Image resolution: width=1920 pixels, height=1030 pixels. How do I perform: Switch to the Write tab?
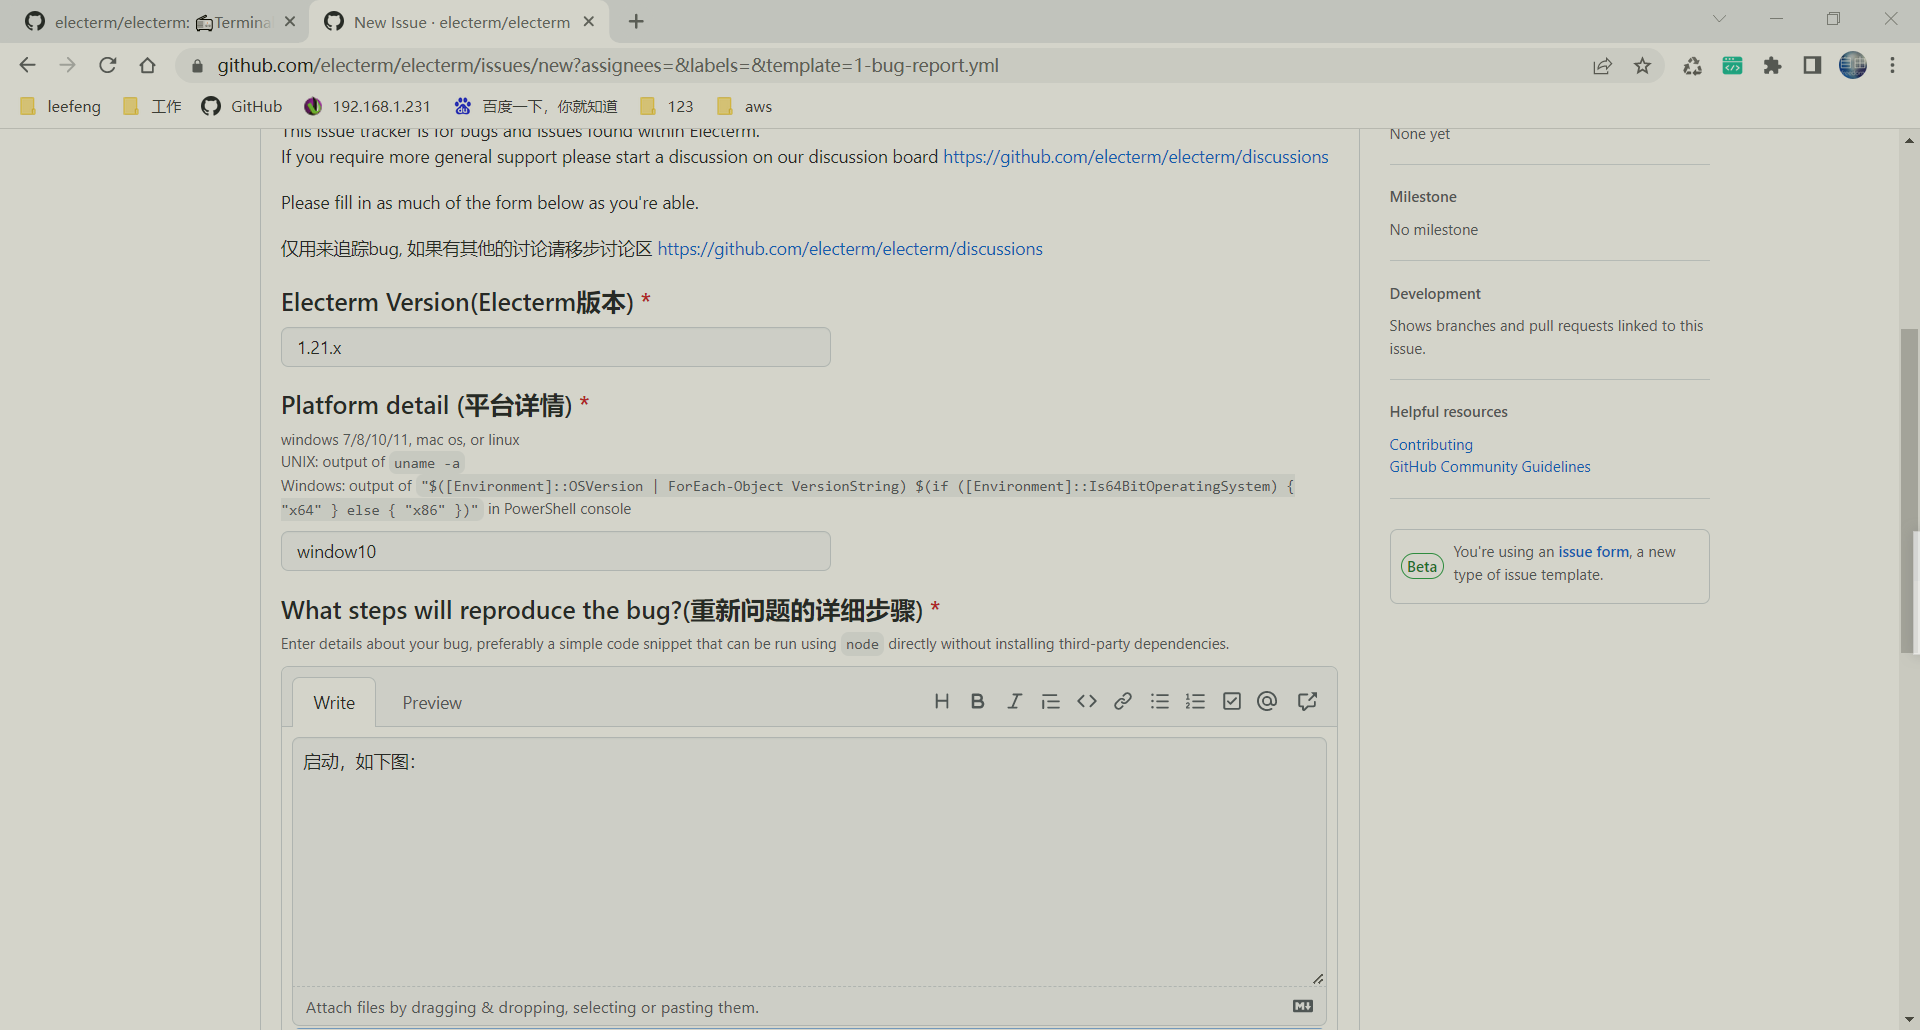pos(334,702)
